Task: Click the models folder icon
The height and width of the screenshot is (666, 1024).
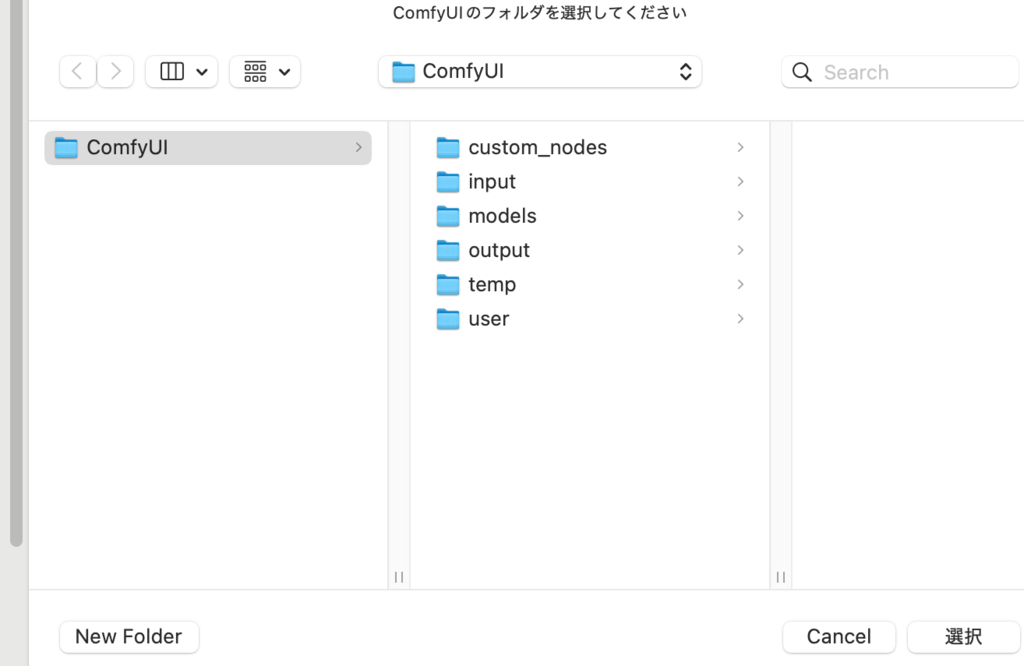Action: 448,216
